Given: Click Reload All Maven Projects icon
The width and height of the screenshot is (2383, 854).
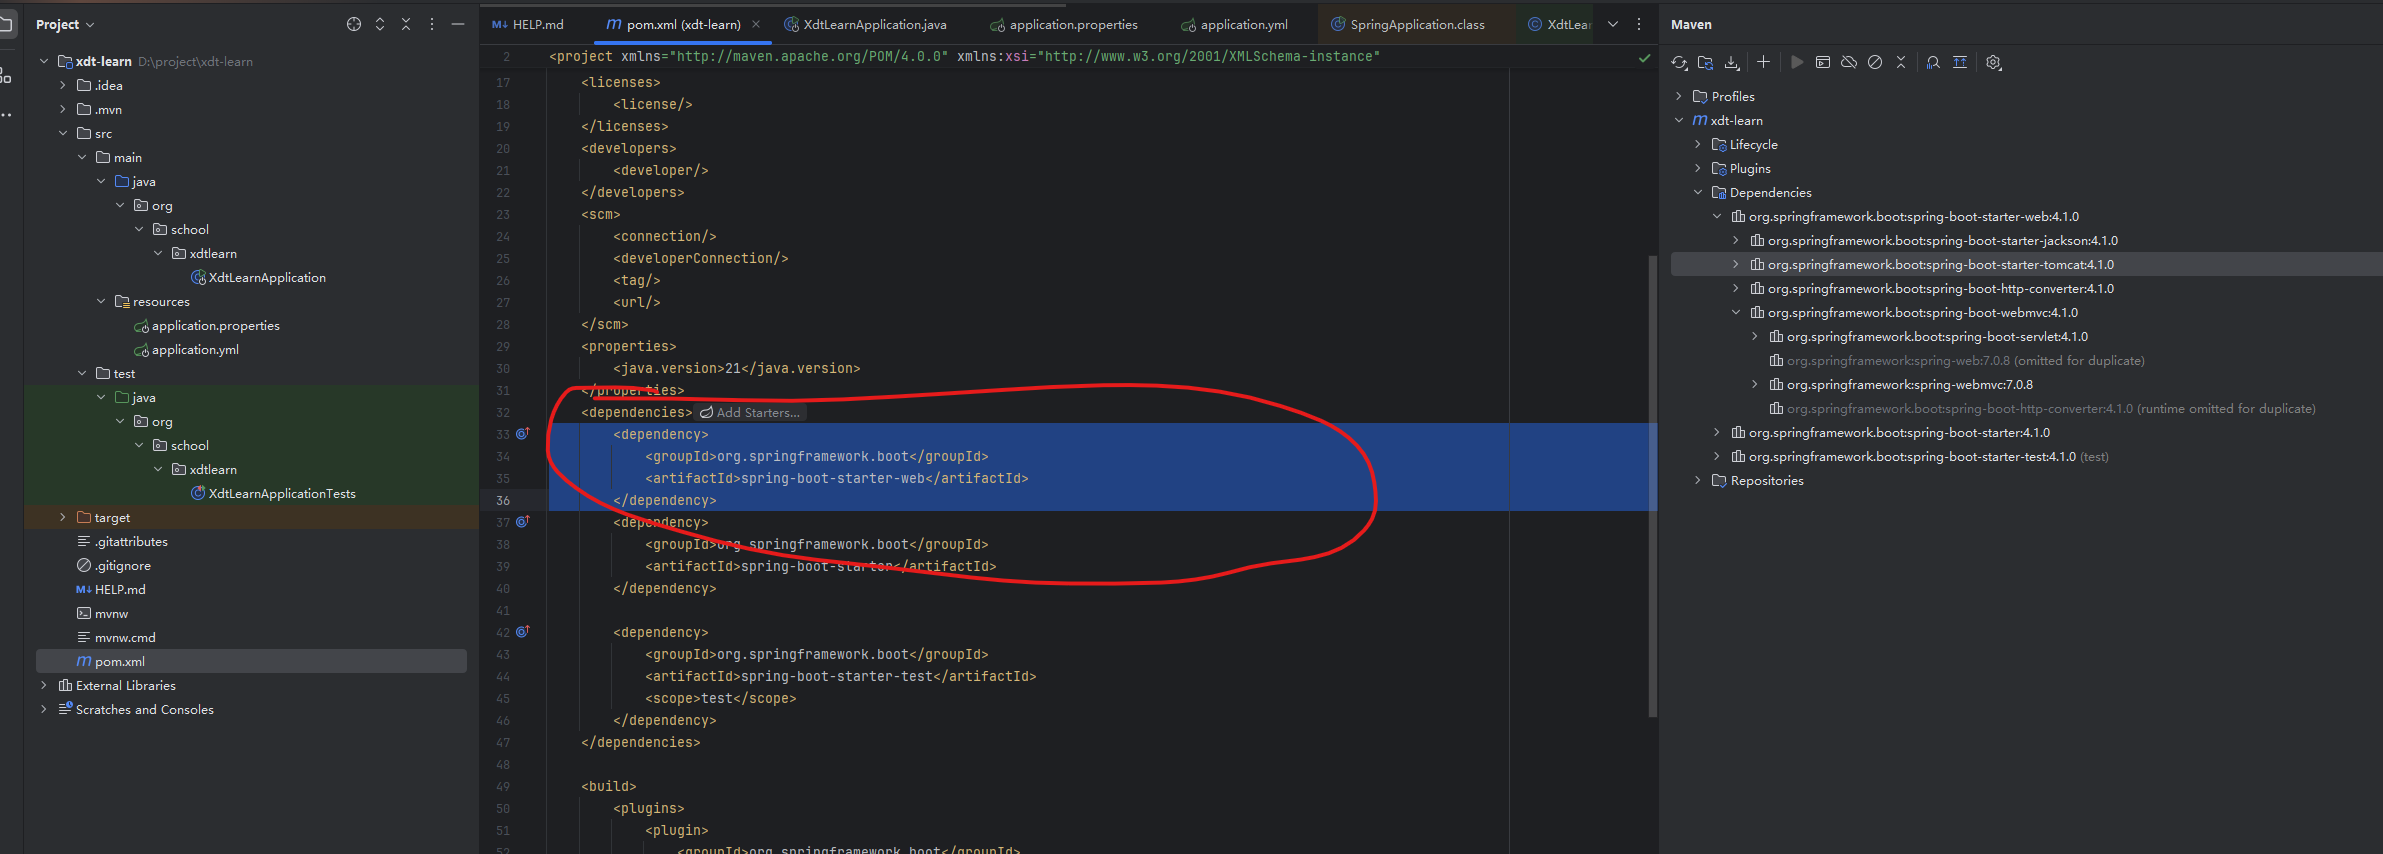Looking at the screenshot, I should [x=1679, y=63].
